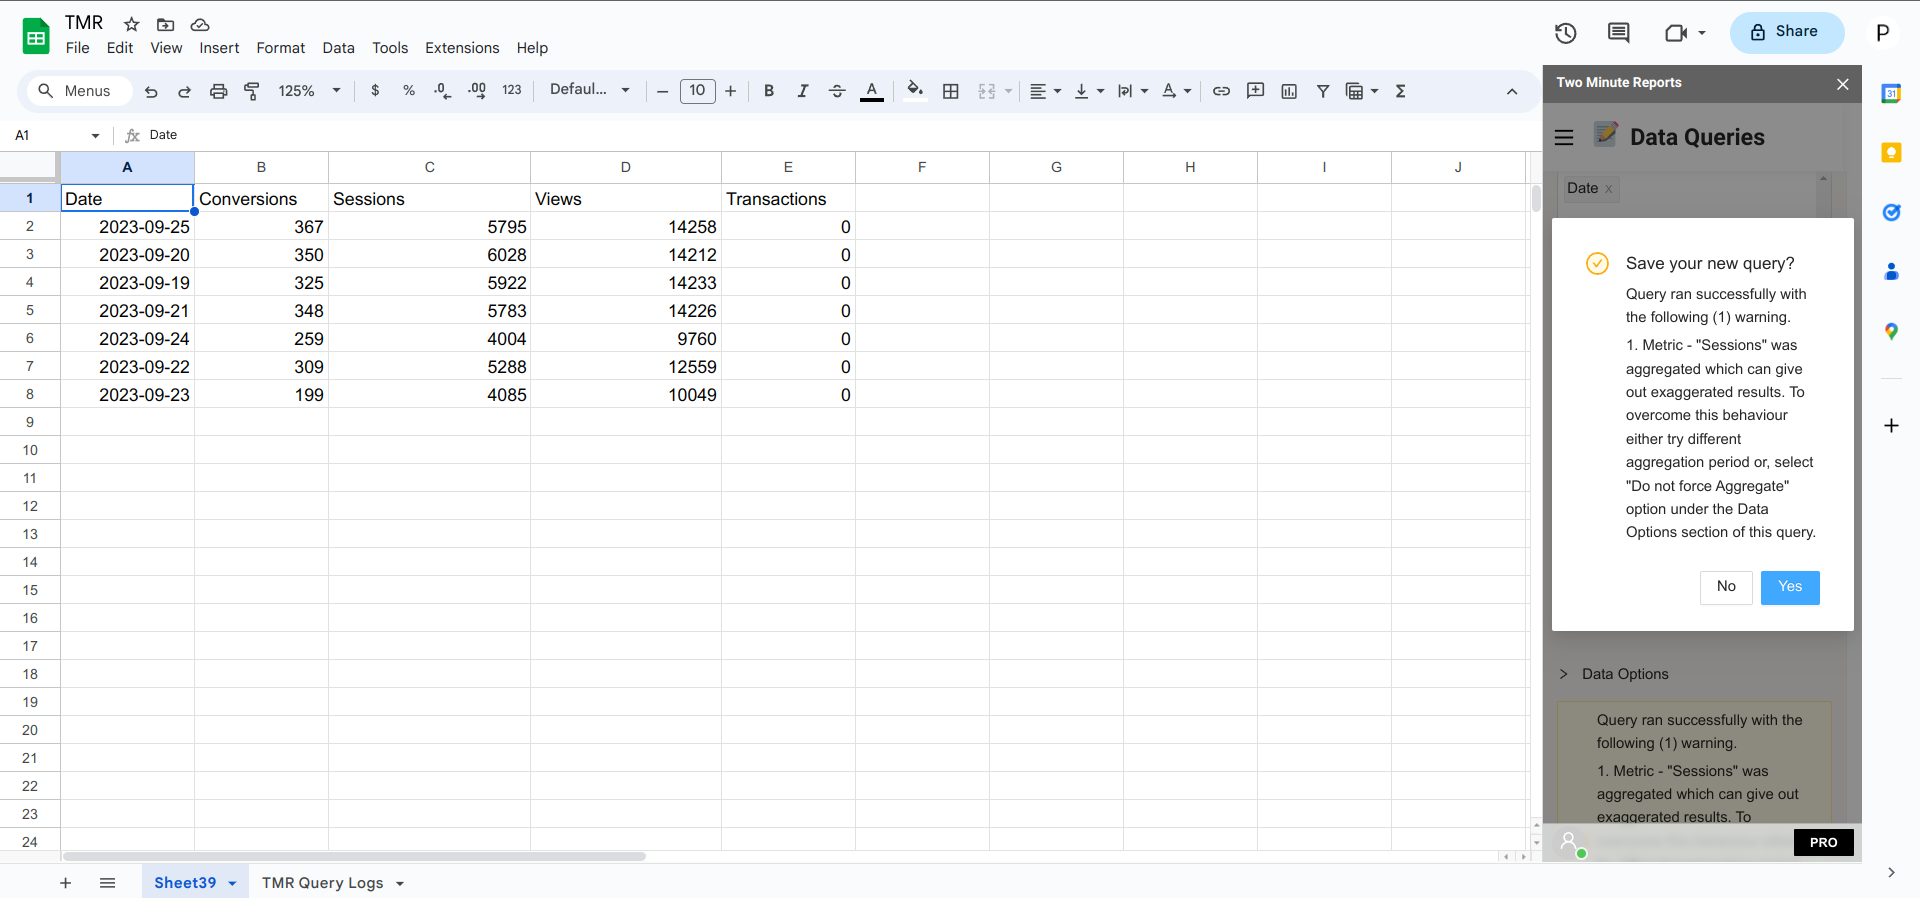Expand the Data Options section
1920x898 pixels.
pyautogui.click(x=1613, y=674)
